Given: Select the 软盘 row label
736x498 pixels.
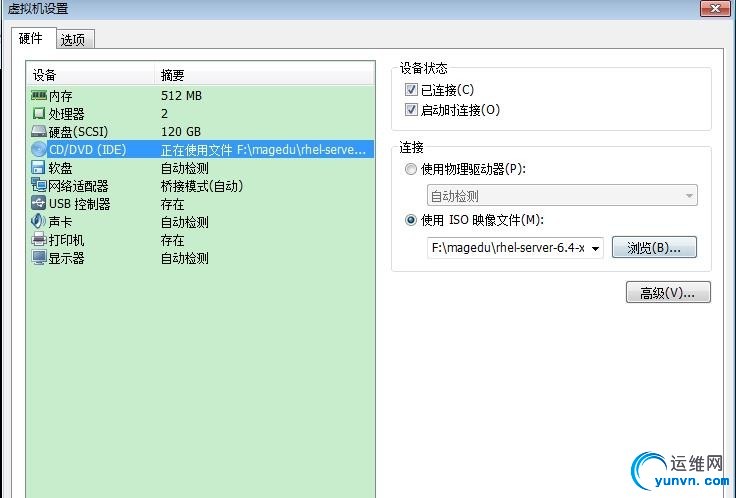Looking at the screenshot, I should click(x=61, y=168).
